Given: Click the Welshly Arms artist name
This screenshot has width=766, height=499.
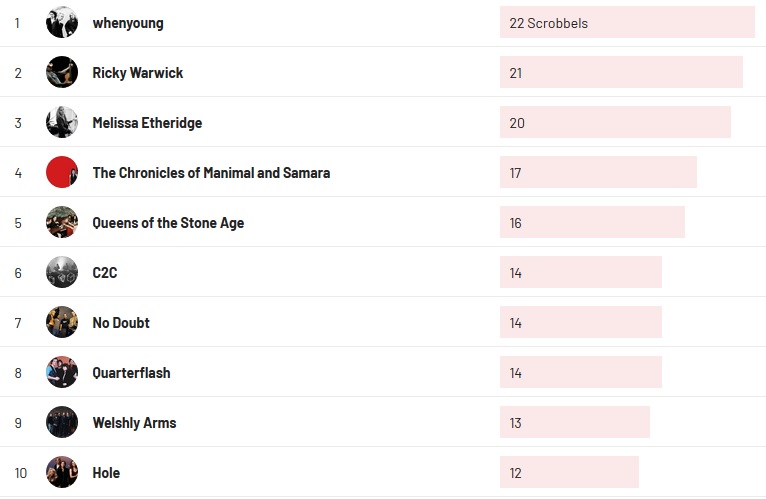Looking at the screenshot, I should (x=134, y=423).
